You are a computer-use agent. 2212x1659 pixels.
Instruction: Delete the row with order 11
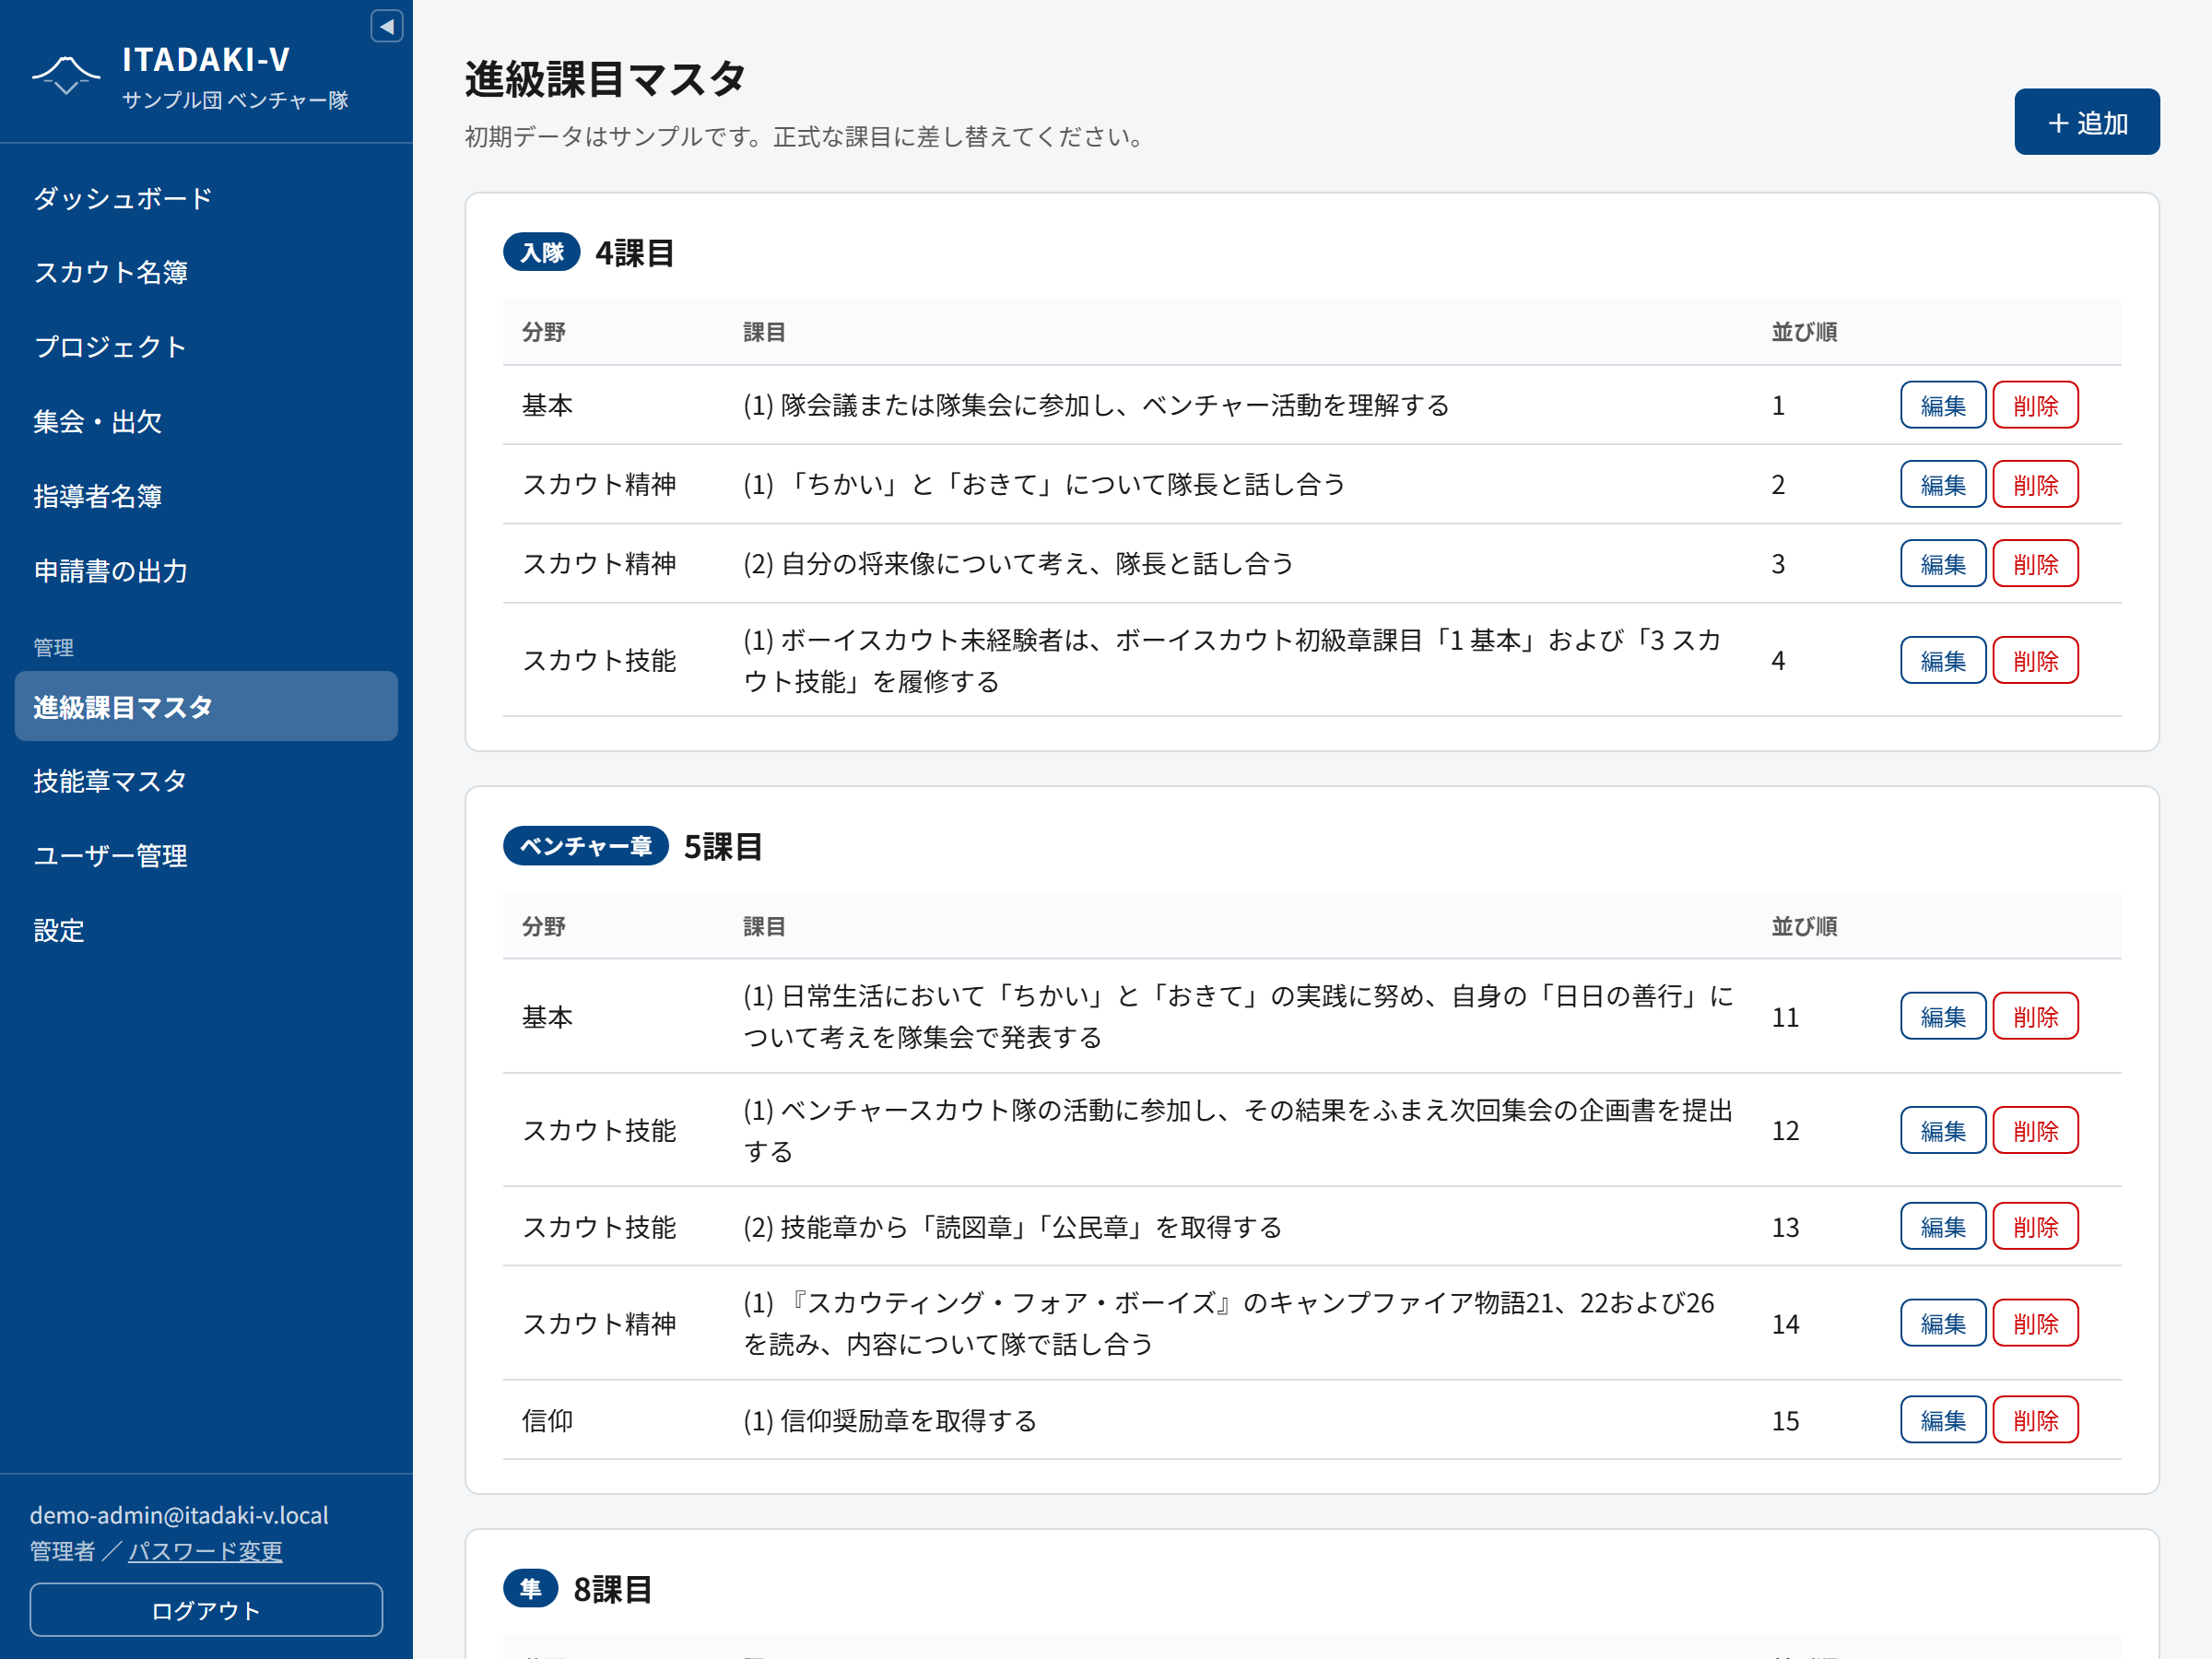2035,1017
